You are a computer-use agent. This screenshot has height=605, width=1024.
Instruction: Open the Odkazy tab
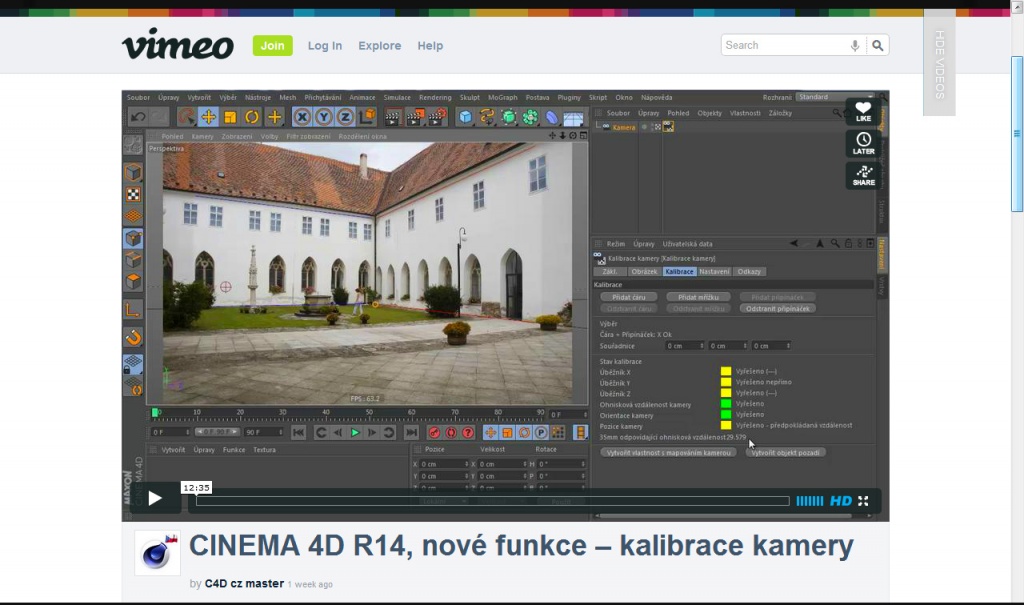[749, 272]
